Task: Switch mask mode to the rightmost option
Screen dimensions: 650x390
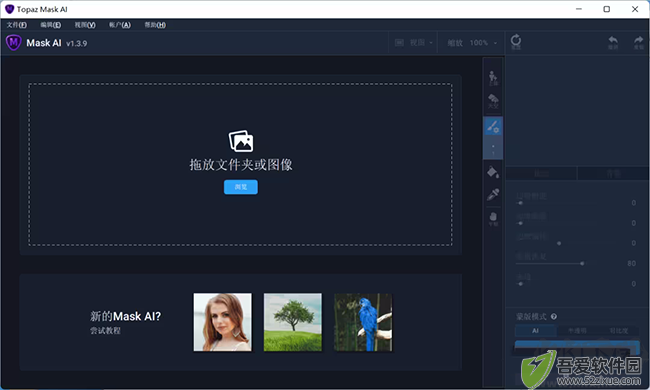Action: pyautogui.click(x=618, y=330)
